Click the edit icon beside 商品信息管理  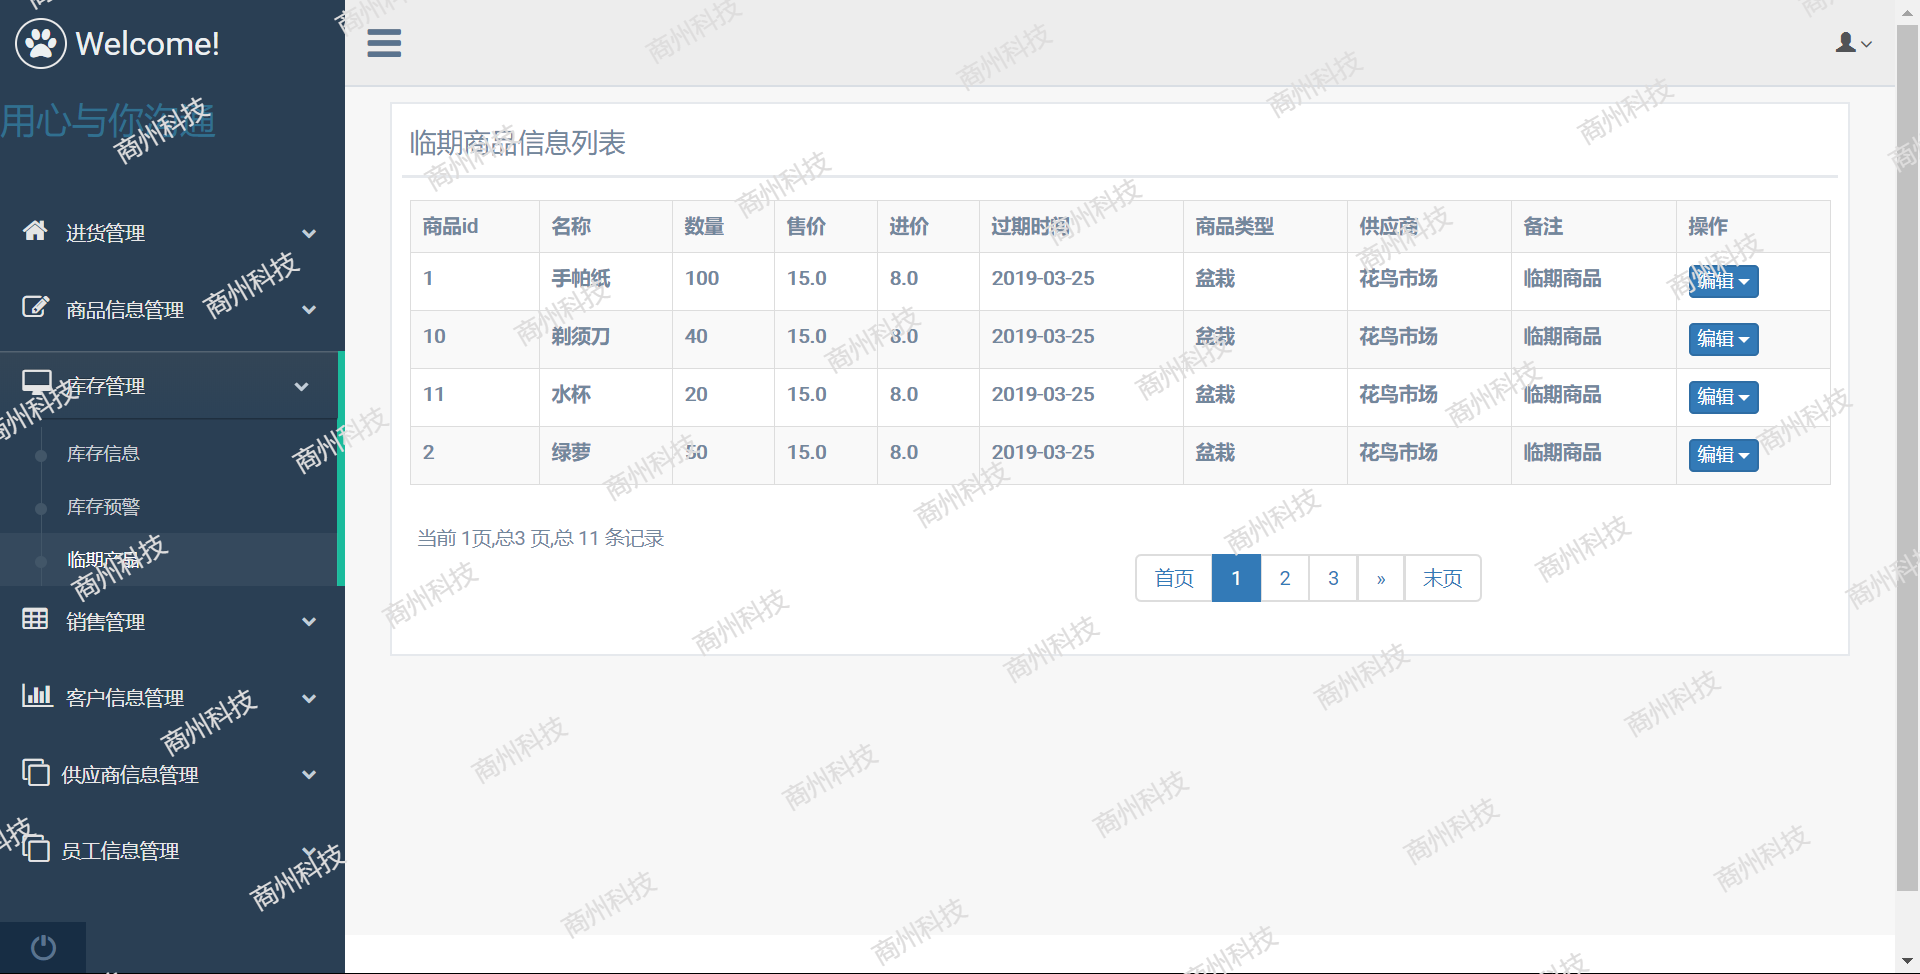tap(35, 307)
